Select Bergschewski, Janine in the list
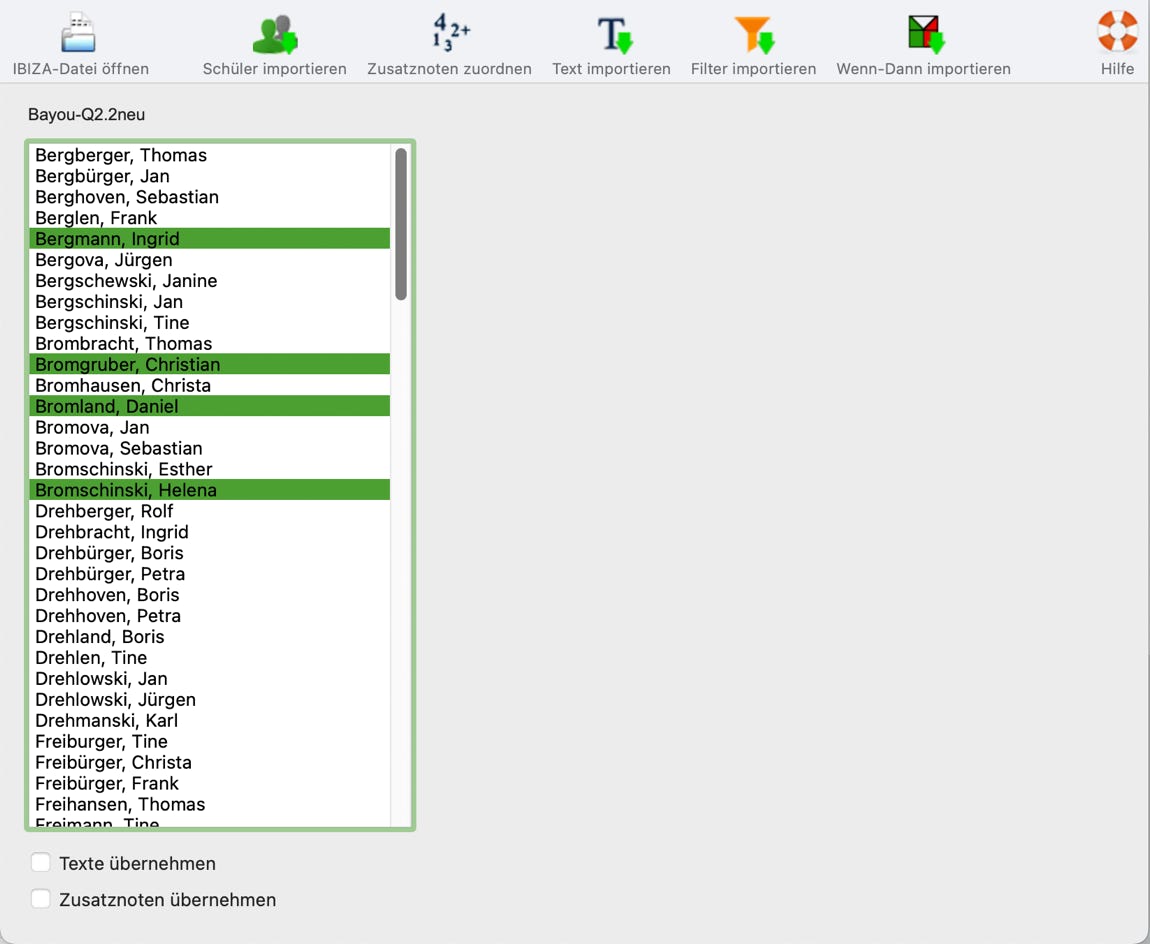This screenshot has width=1150, height=944. coord(126,281)
